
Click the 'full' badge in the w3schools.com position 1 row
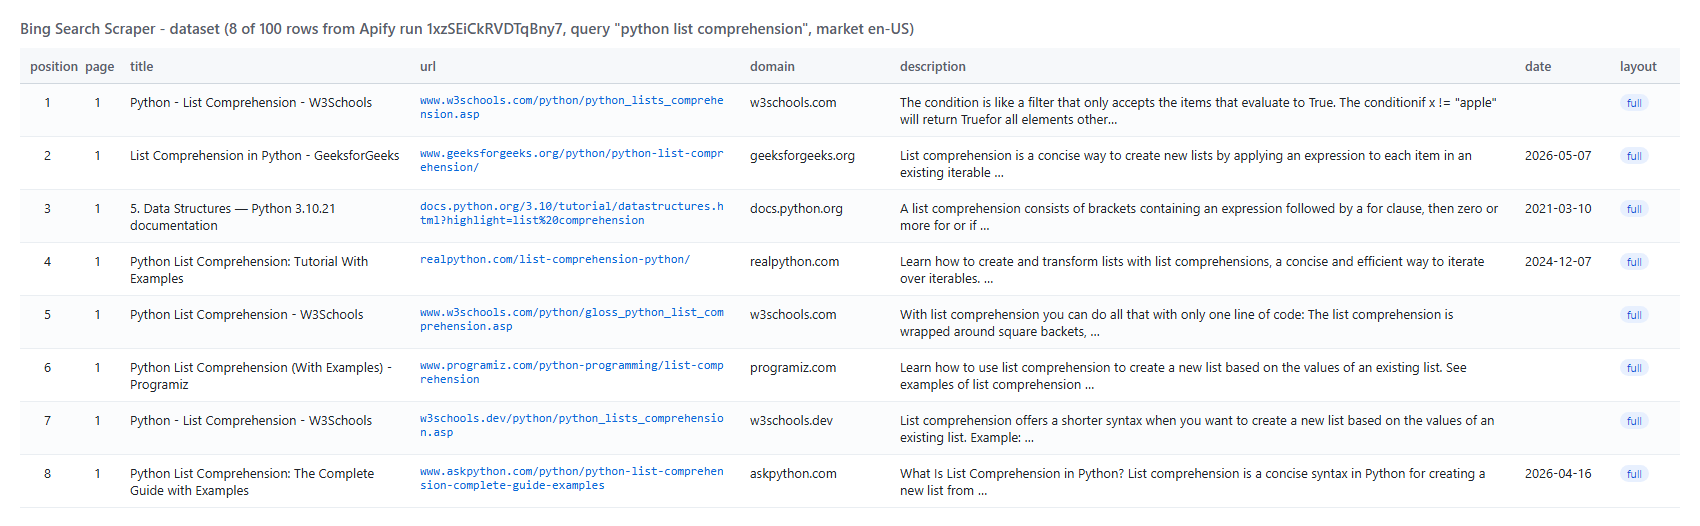point(1634,103)
